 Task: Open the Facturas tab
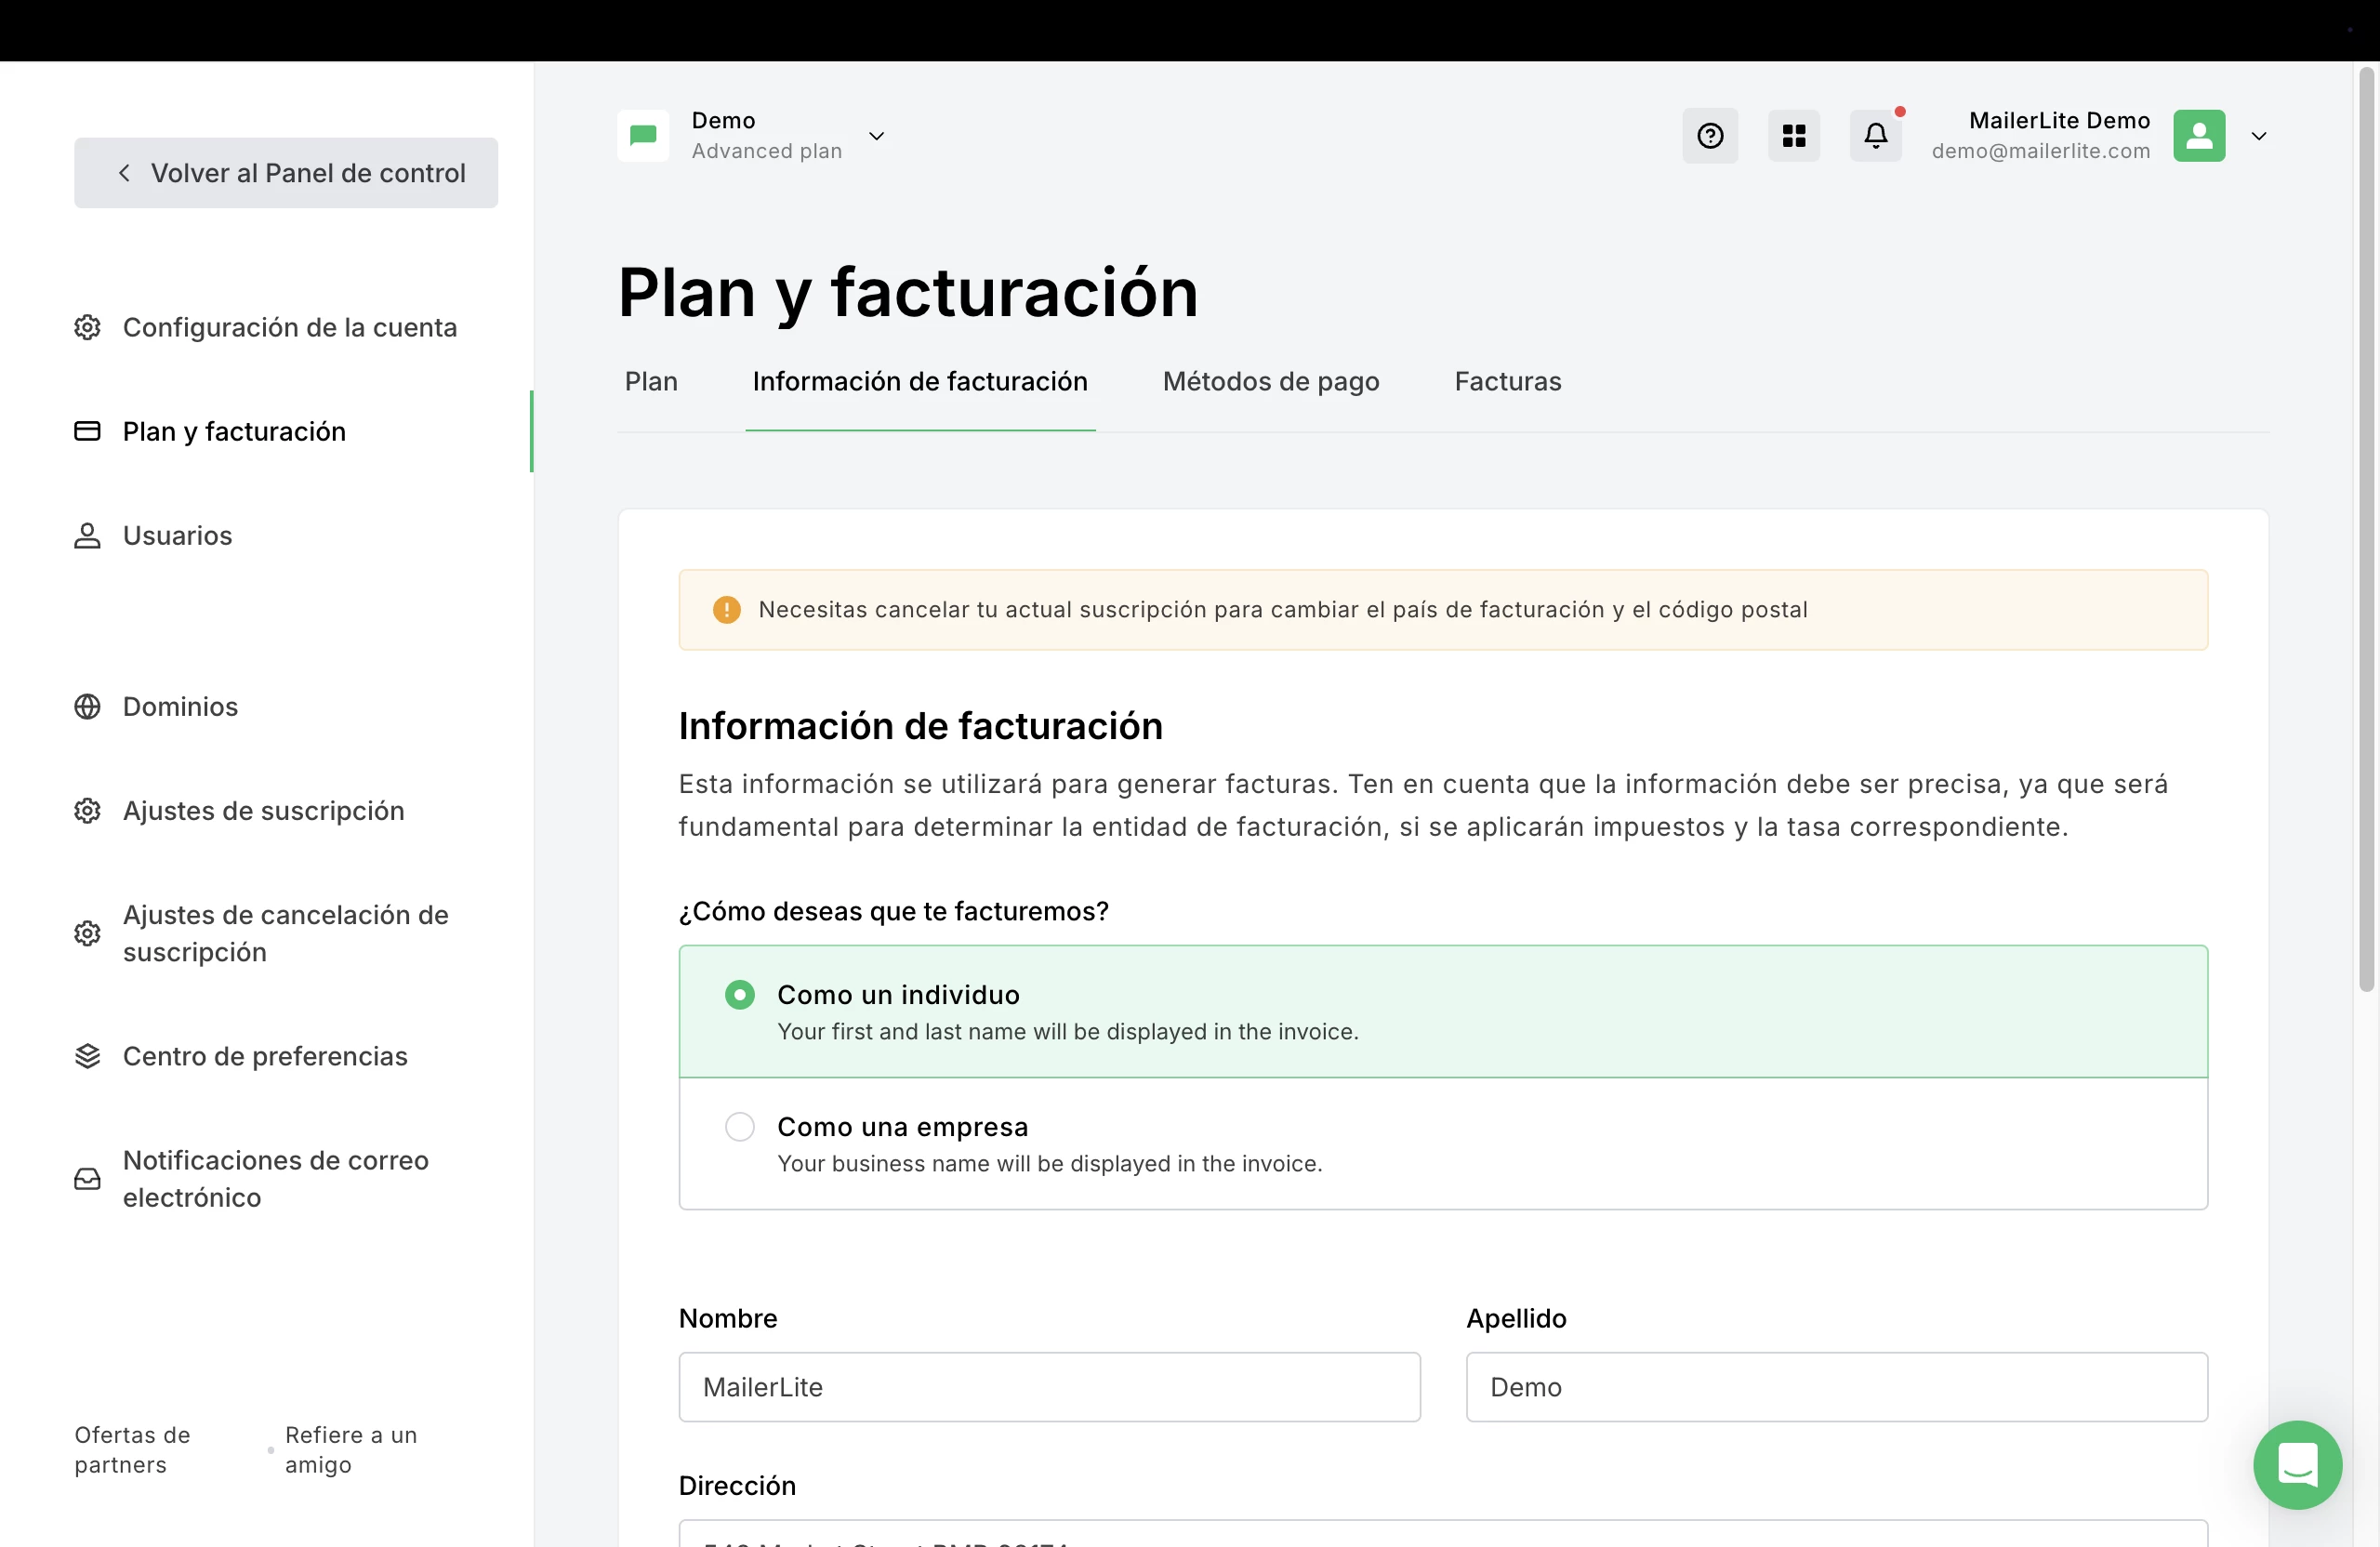(1507, 382)
